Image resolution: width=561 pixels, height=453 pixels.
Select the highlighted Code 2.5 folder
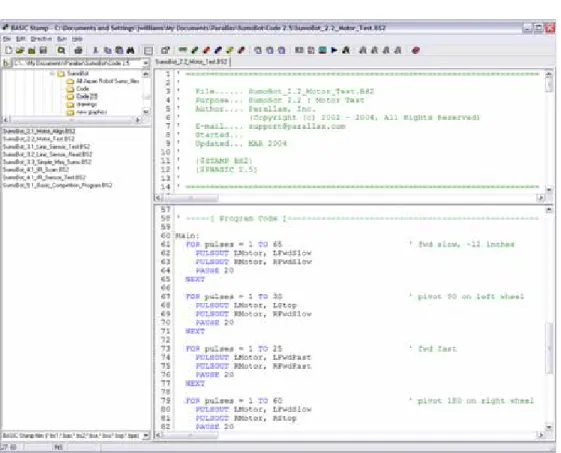[x=87, y=97]
